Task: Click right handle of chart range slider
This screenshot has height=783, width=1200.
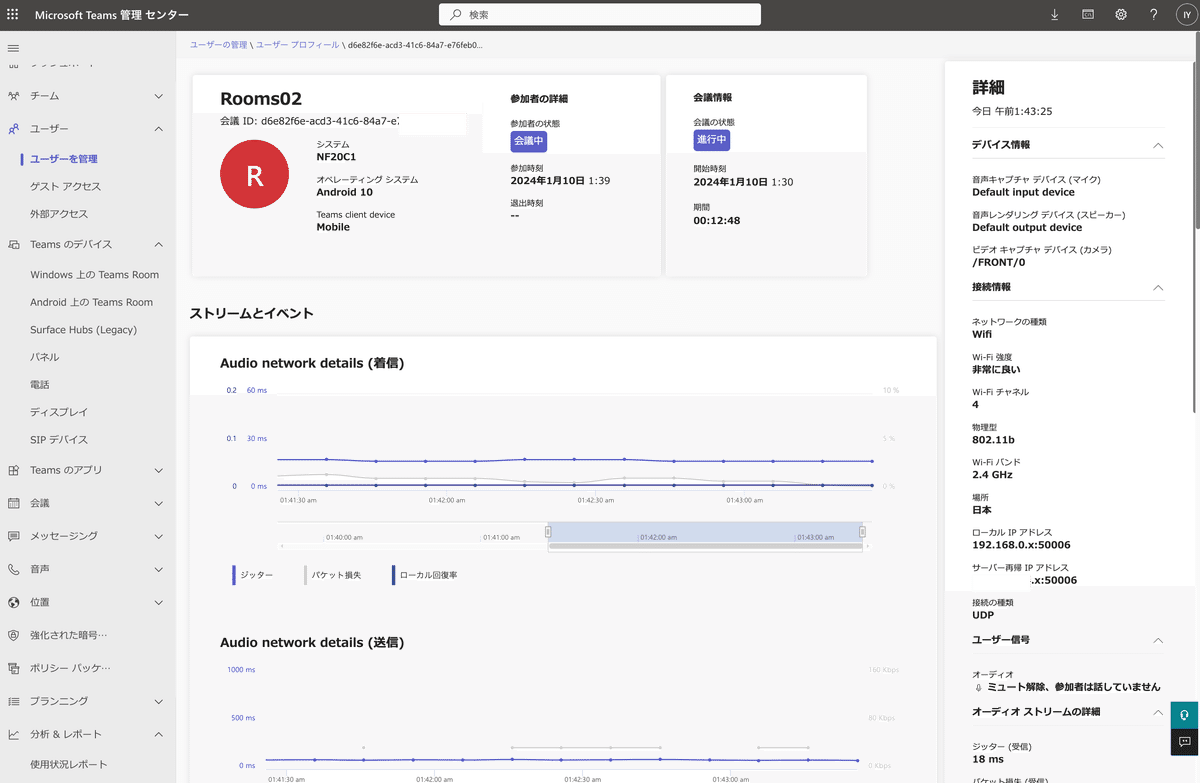Action: coord(863,532)
